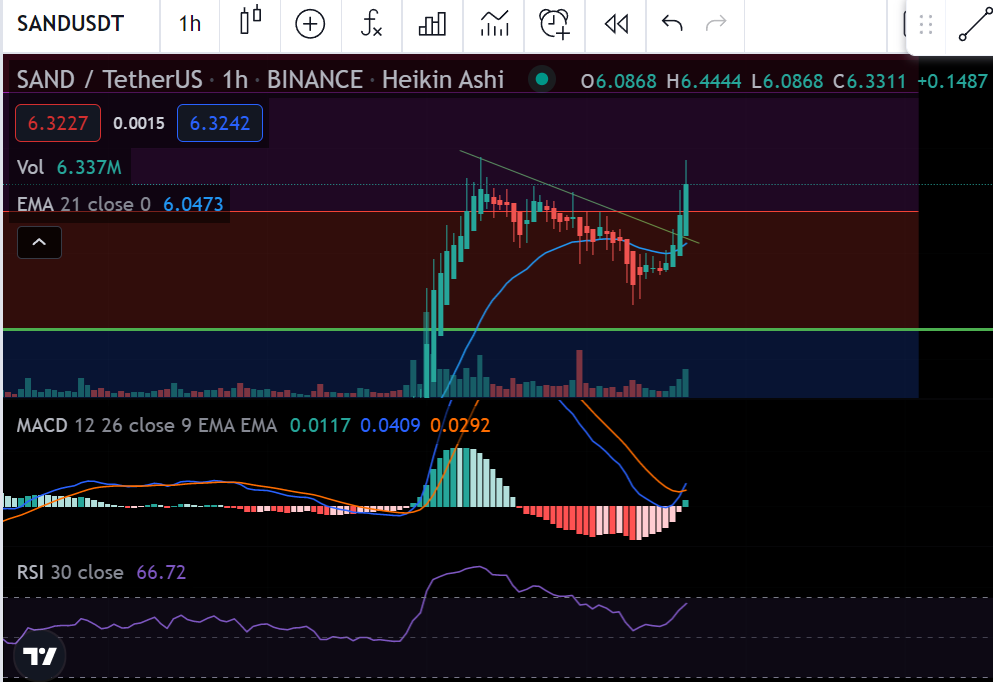Collapse the indicator legend with the chevron
993x682 pixels.
click(39, 243)
